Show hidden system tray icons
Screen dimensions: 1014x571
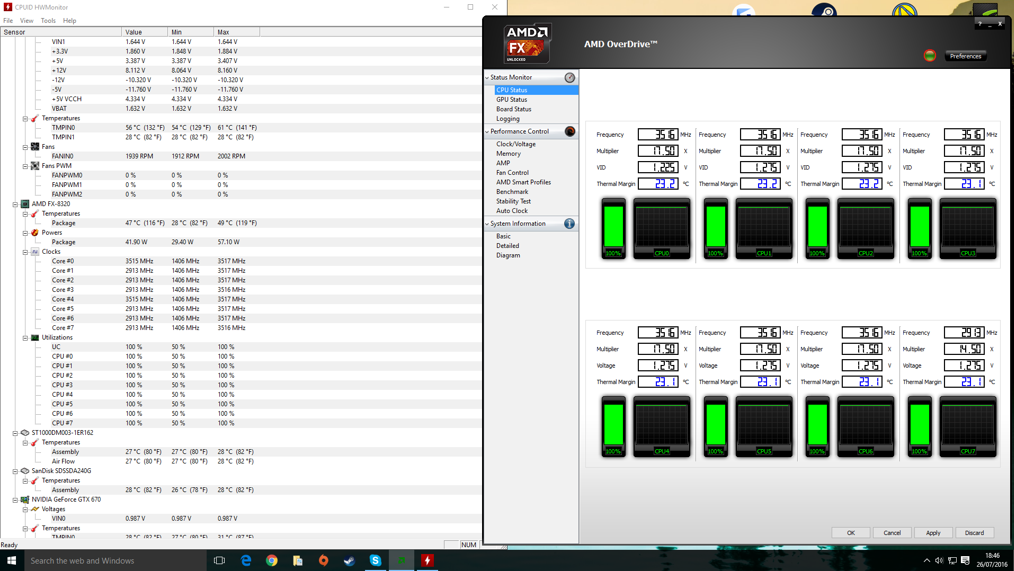click(x=927, y=561)
